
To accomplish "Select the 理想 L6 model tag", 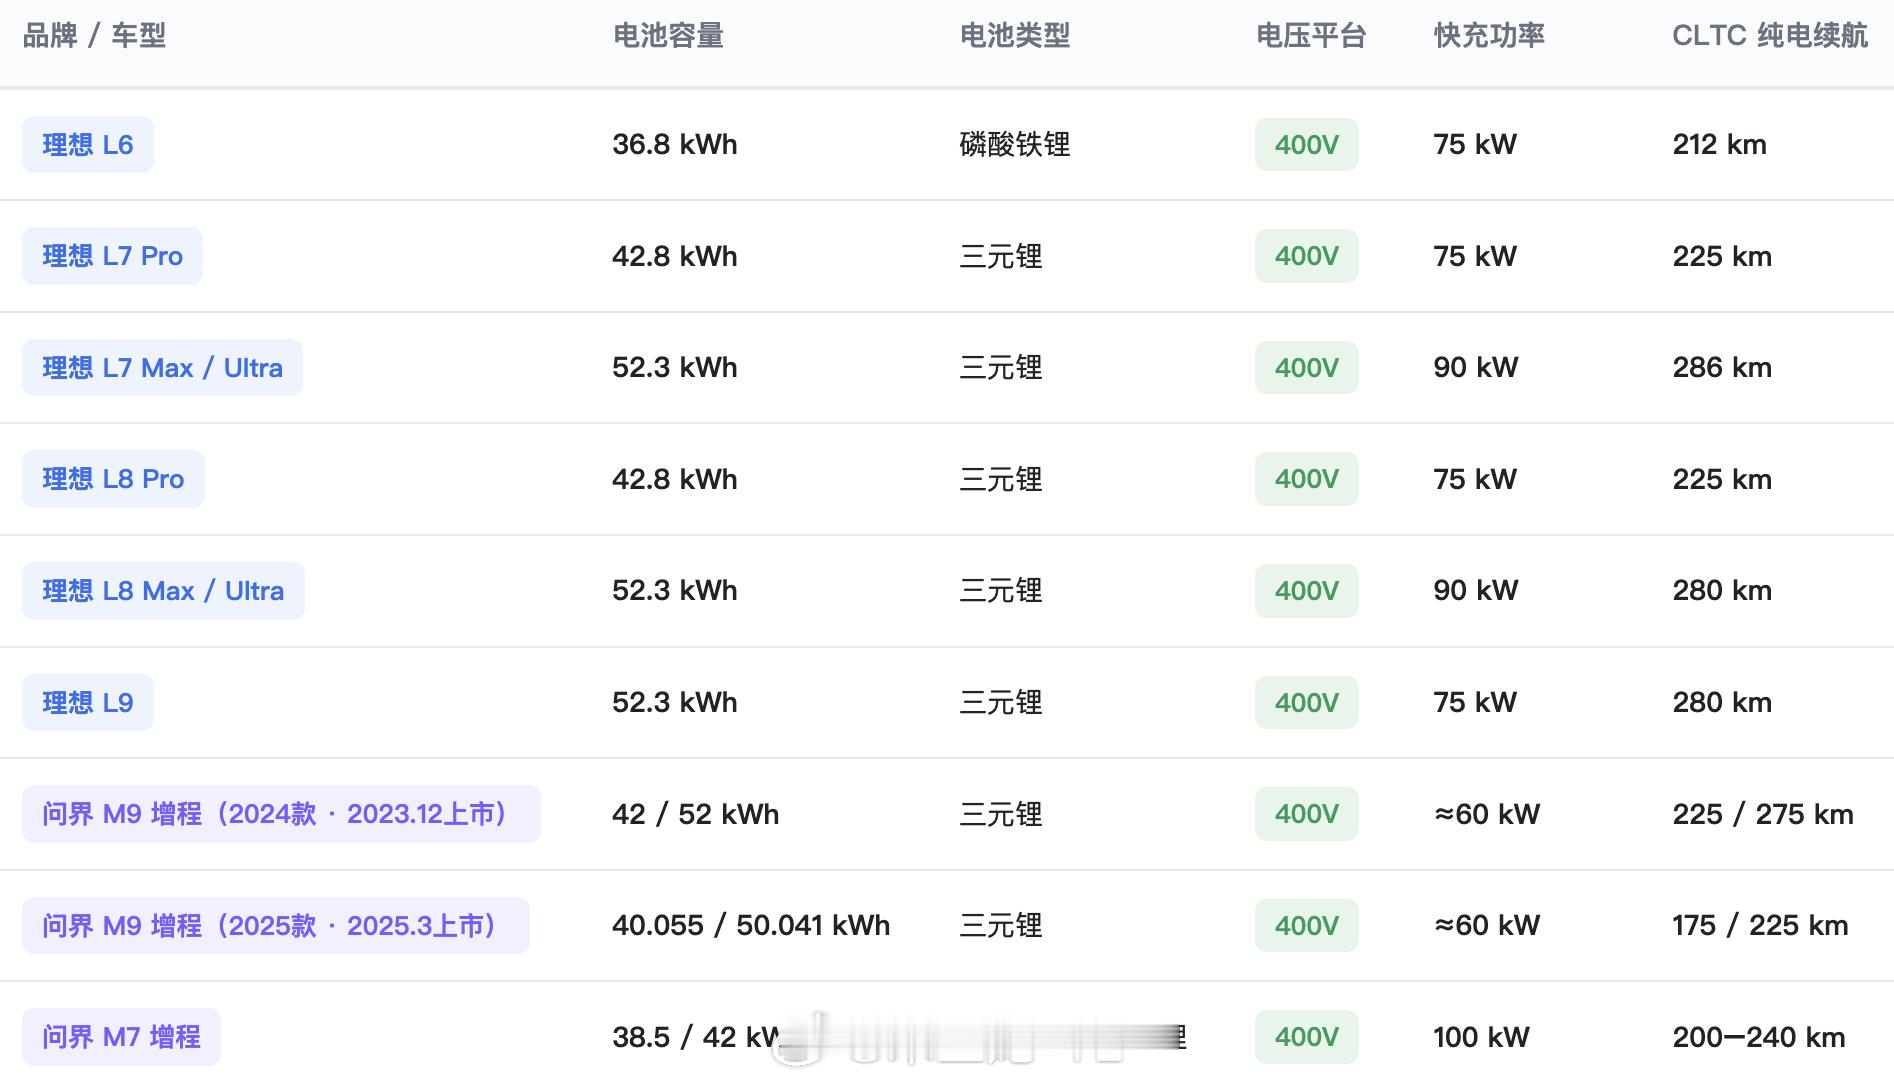I will [x=88, y=145].
